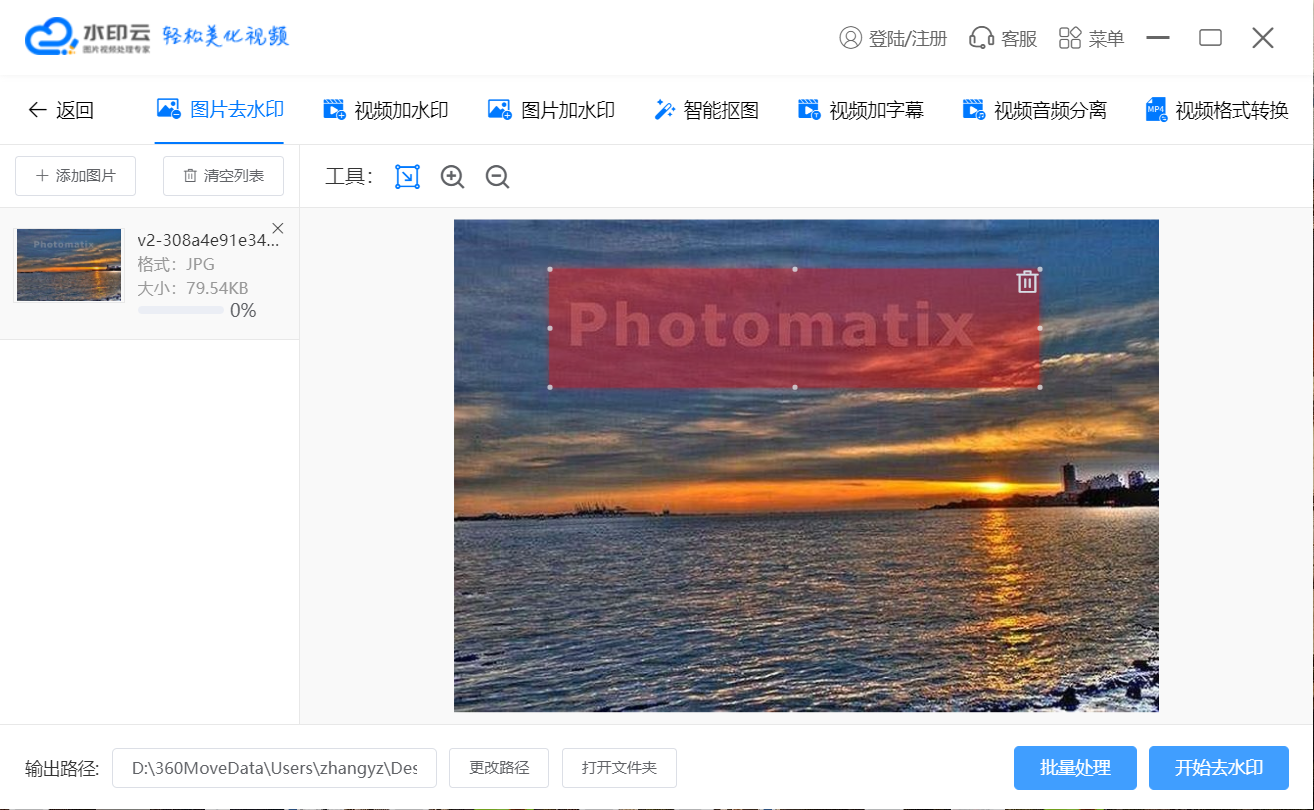Click 清空列表 to clear list

(x=223, y=176)
